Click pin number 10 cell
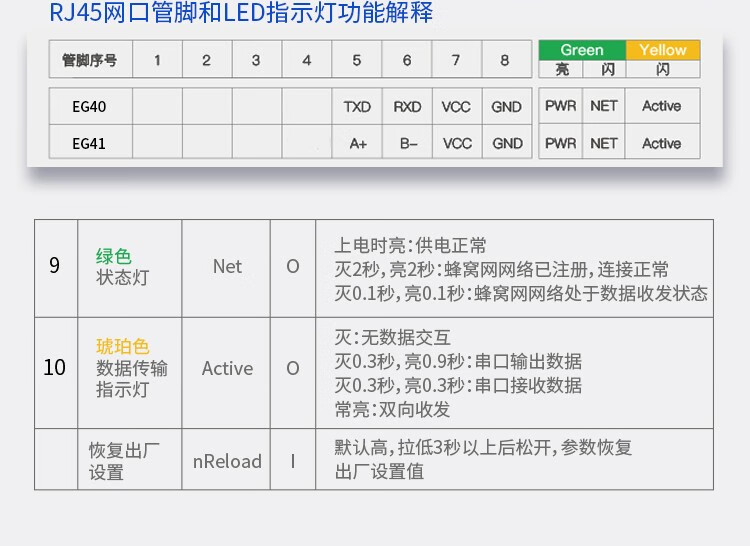 pyautogui.click(x=54, y=368)
